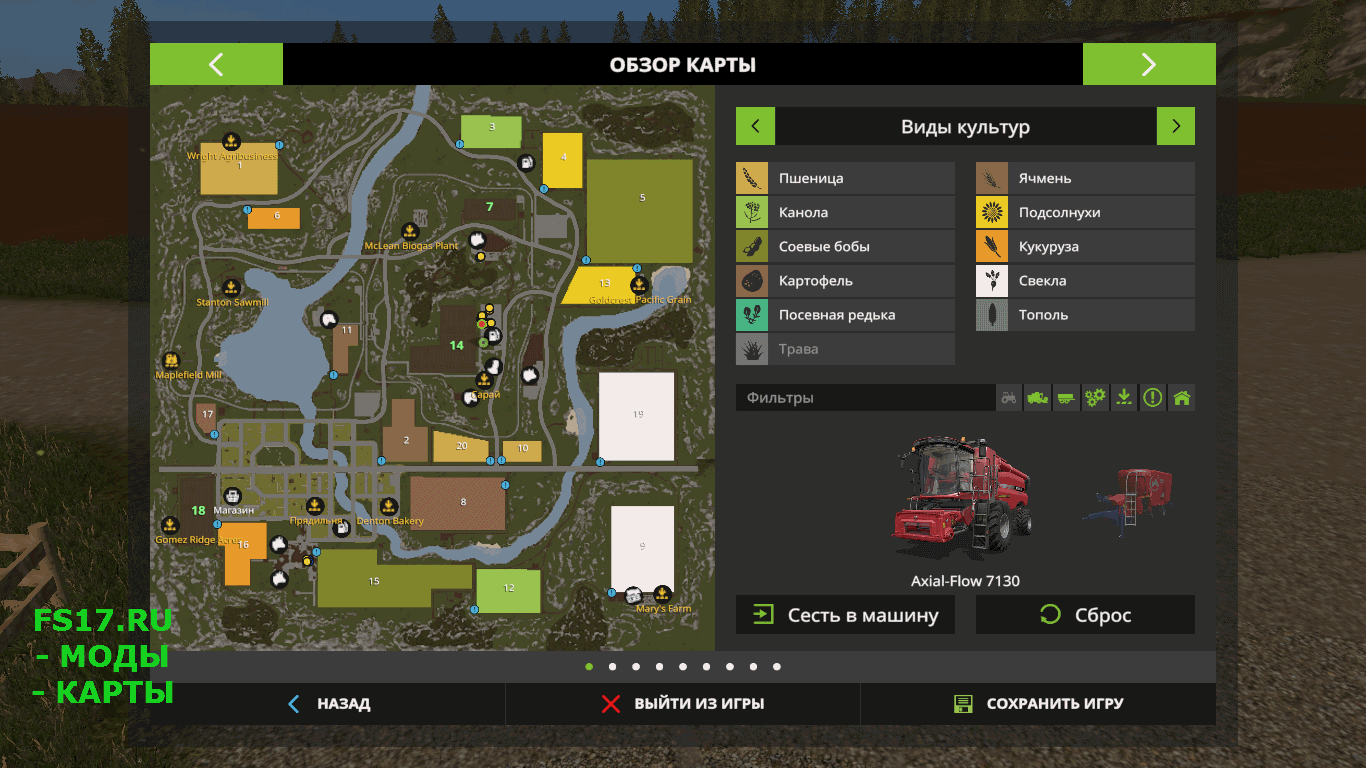Click Maplefield Mill icon on map
This screenshot has width=1366, height=768.
[x=171, y=360]
